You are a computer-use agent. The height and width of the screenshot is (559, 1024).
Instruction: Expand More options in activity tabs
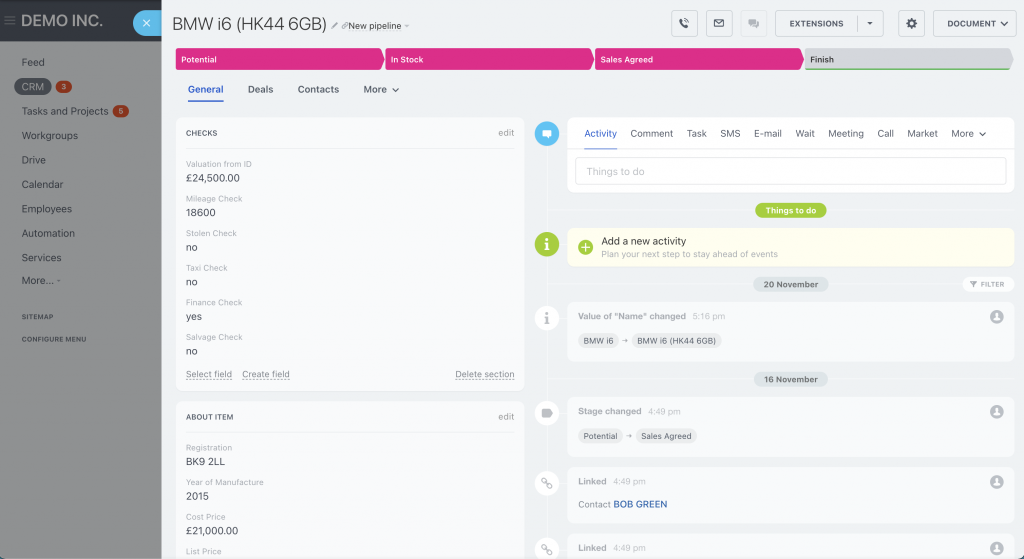click(968, 133)
